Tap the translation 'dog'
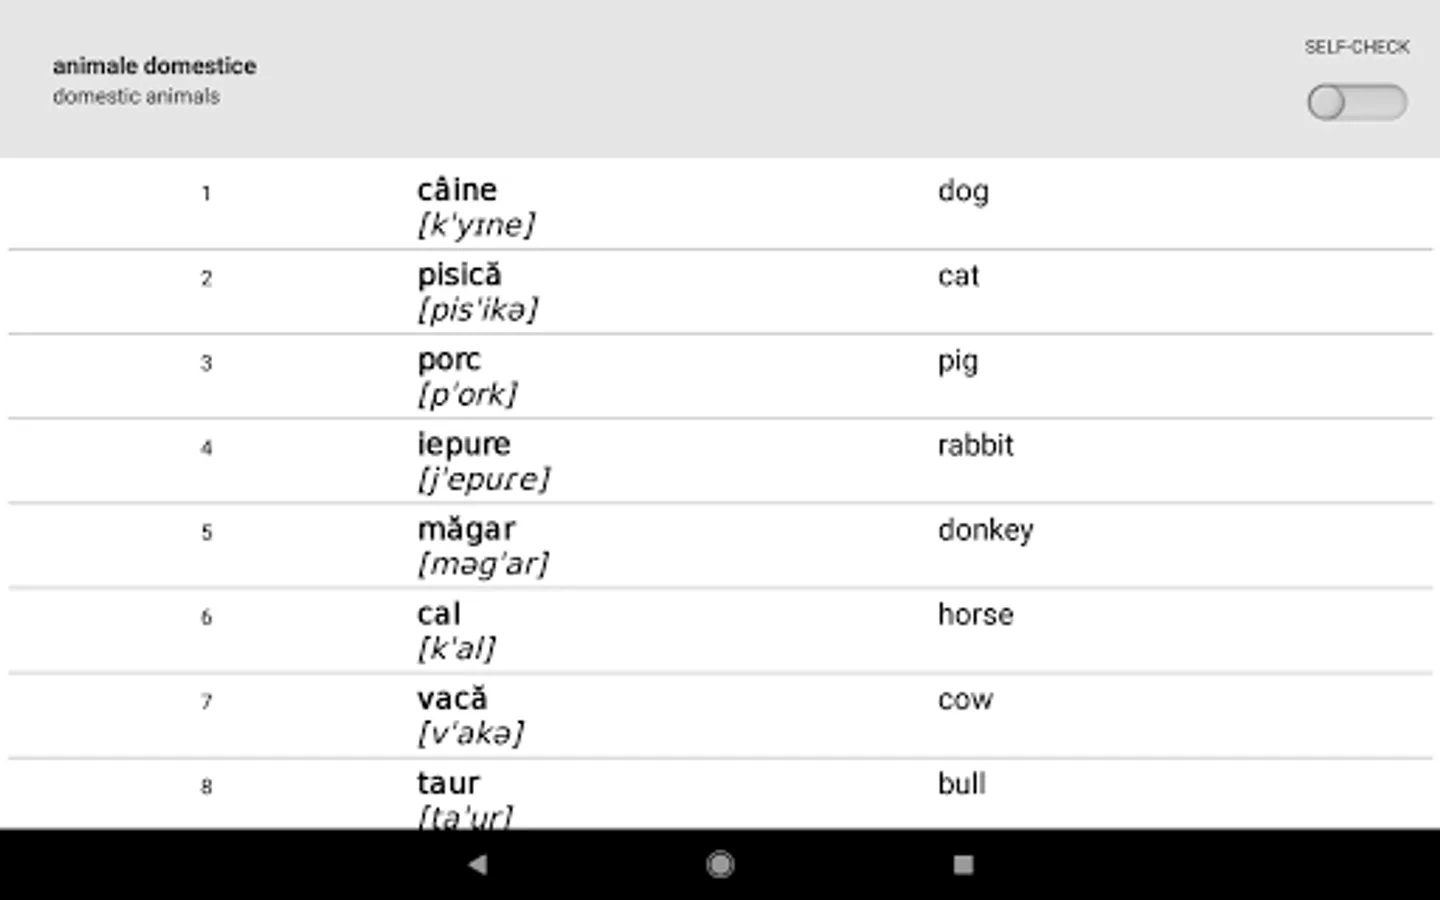 (x=963, y=191)
